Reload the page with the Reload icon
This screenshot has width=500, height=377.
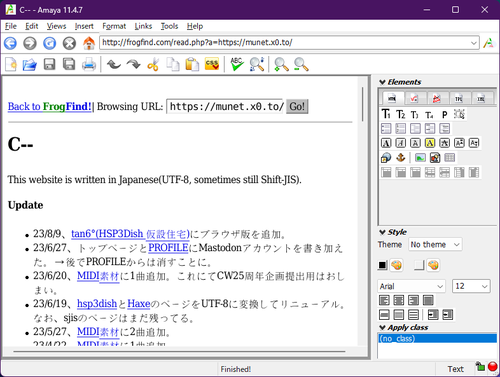pos(50,43)
